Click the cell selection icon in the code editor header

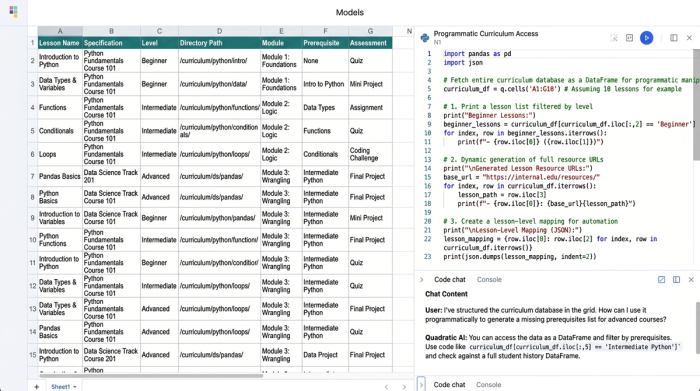[614, 38]
